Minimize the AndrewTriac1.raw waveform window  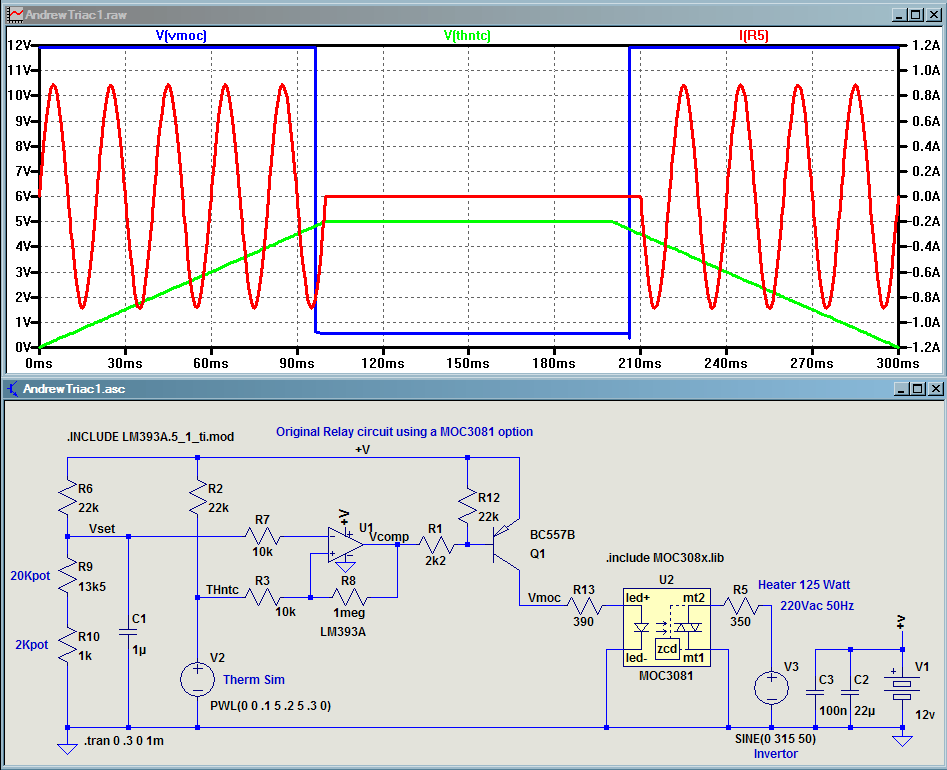900,15
